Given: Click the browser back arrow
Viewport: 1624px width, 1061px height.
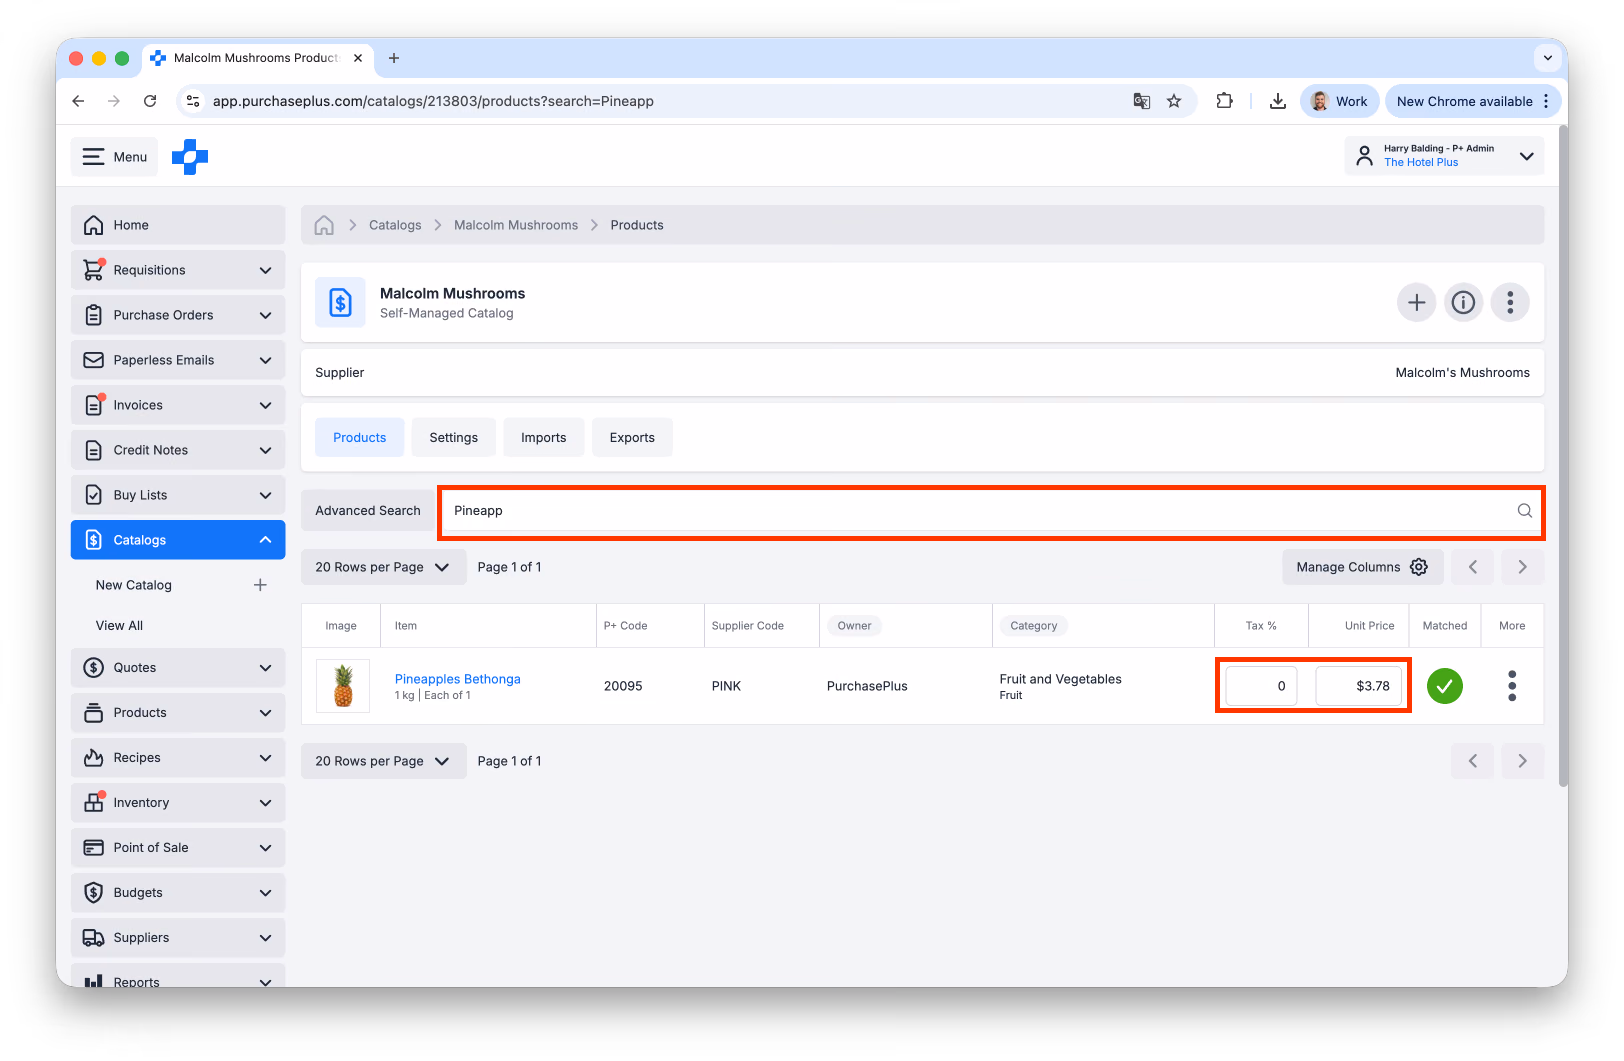Looking at the screenshot, I should pos(78,101).
